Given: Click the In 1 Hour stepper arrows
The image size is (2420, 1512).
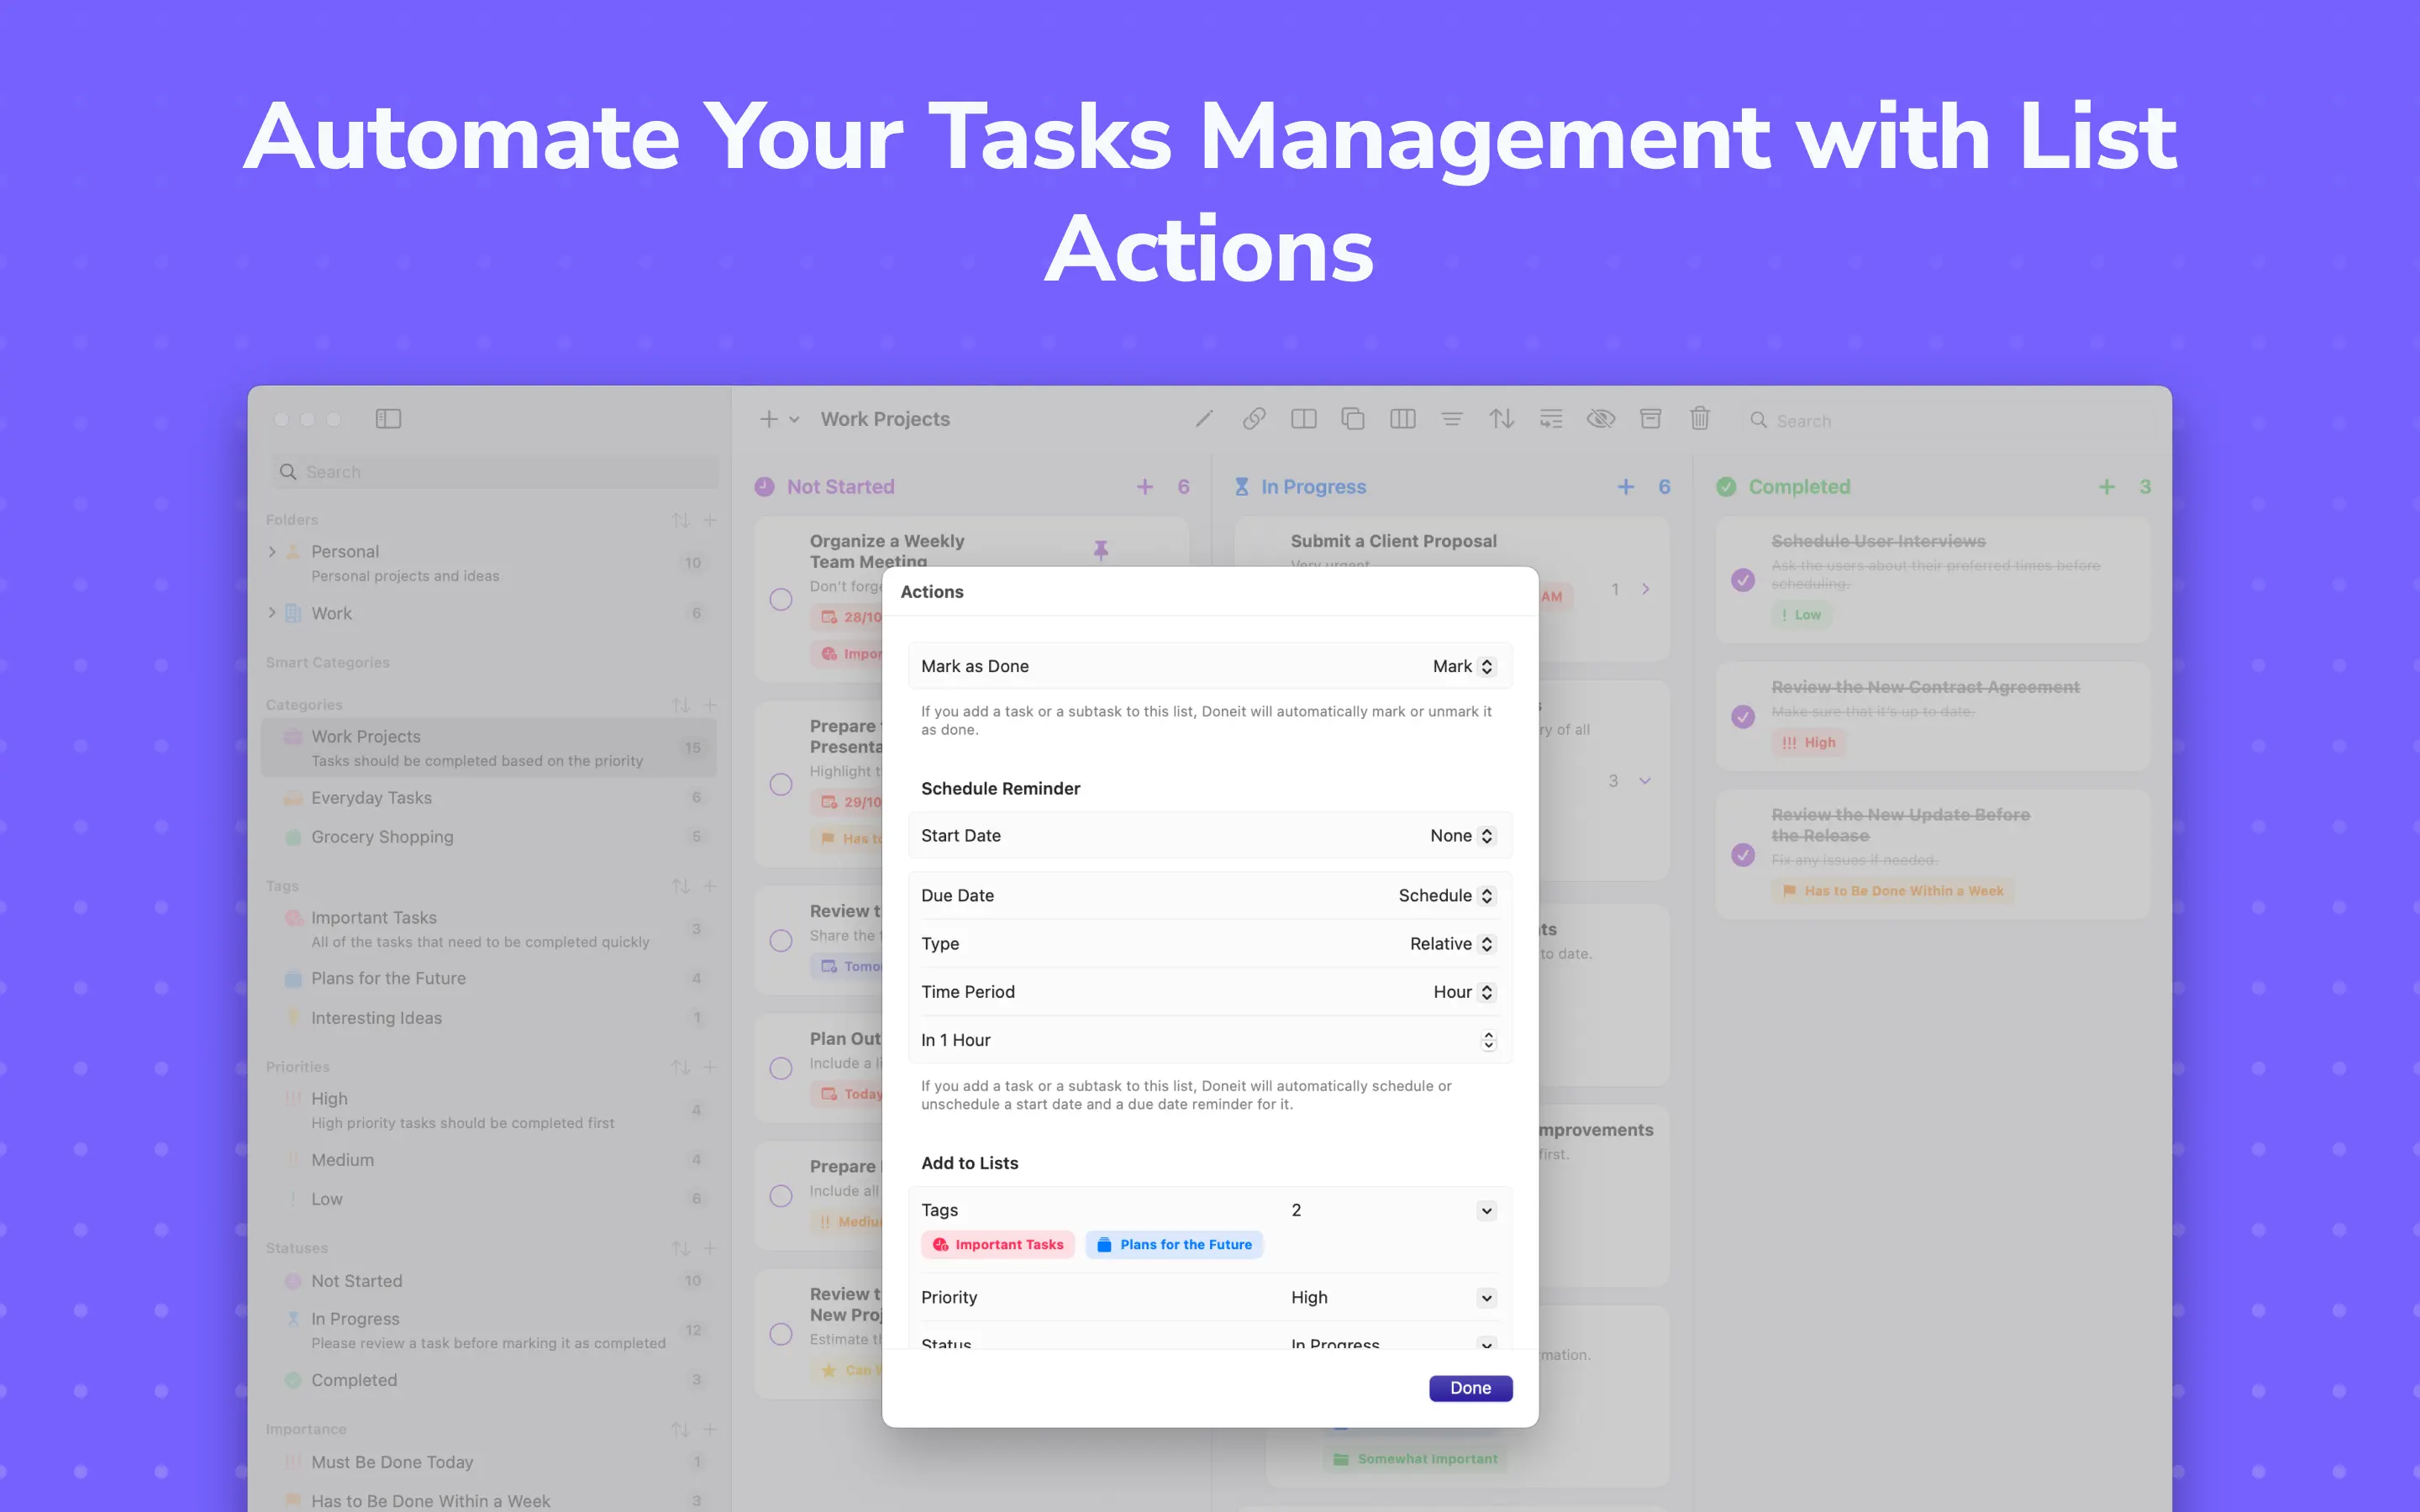Looking at the screenshot, I should (x=1488, y=1040).
